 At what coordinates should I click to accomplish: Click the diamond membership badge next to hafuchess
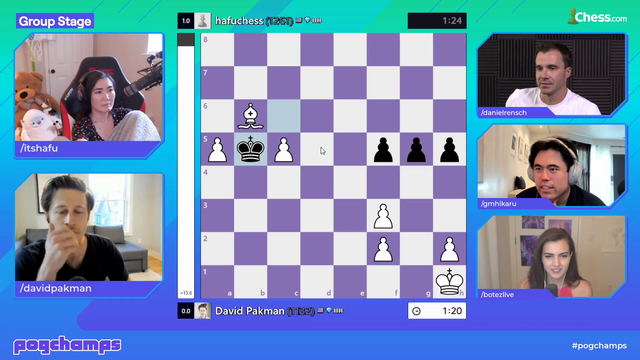click(x=308, y=20)
